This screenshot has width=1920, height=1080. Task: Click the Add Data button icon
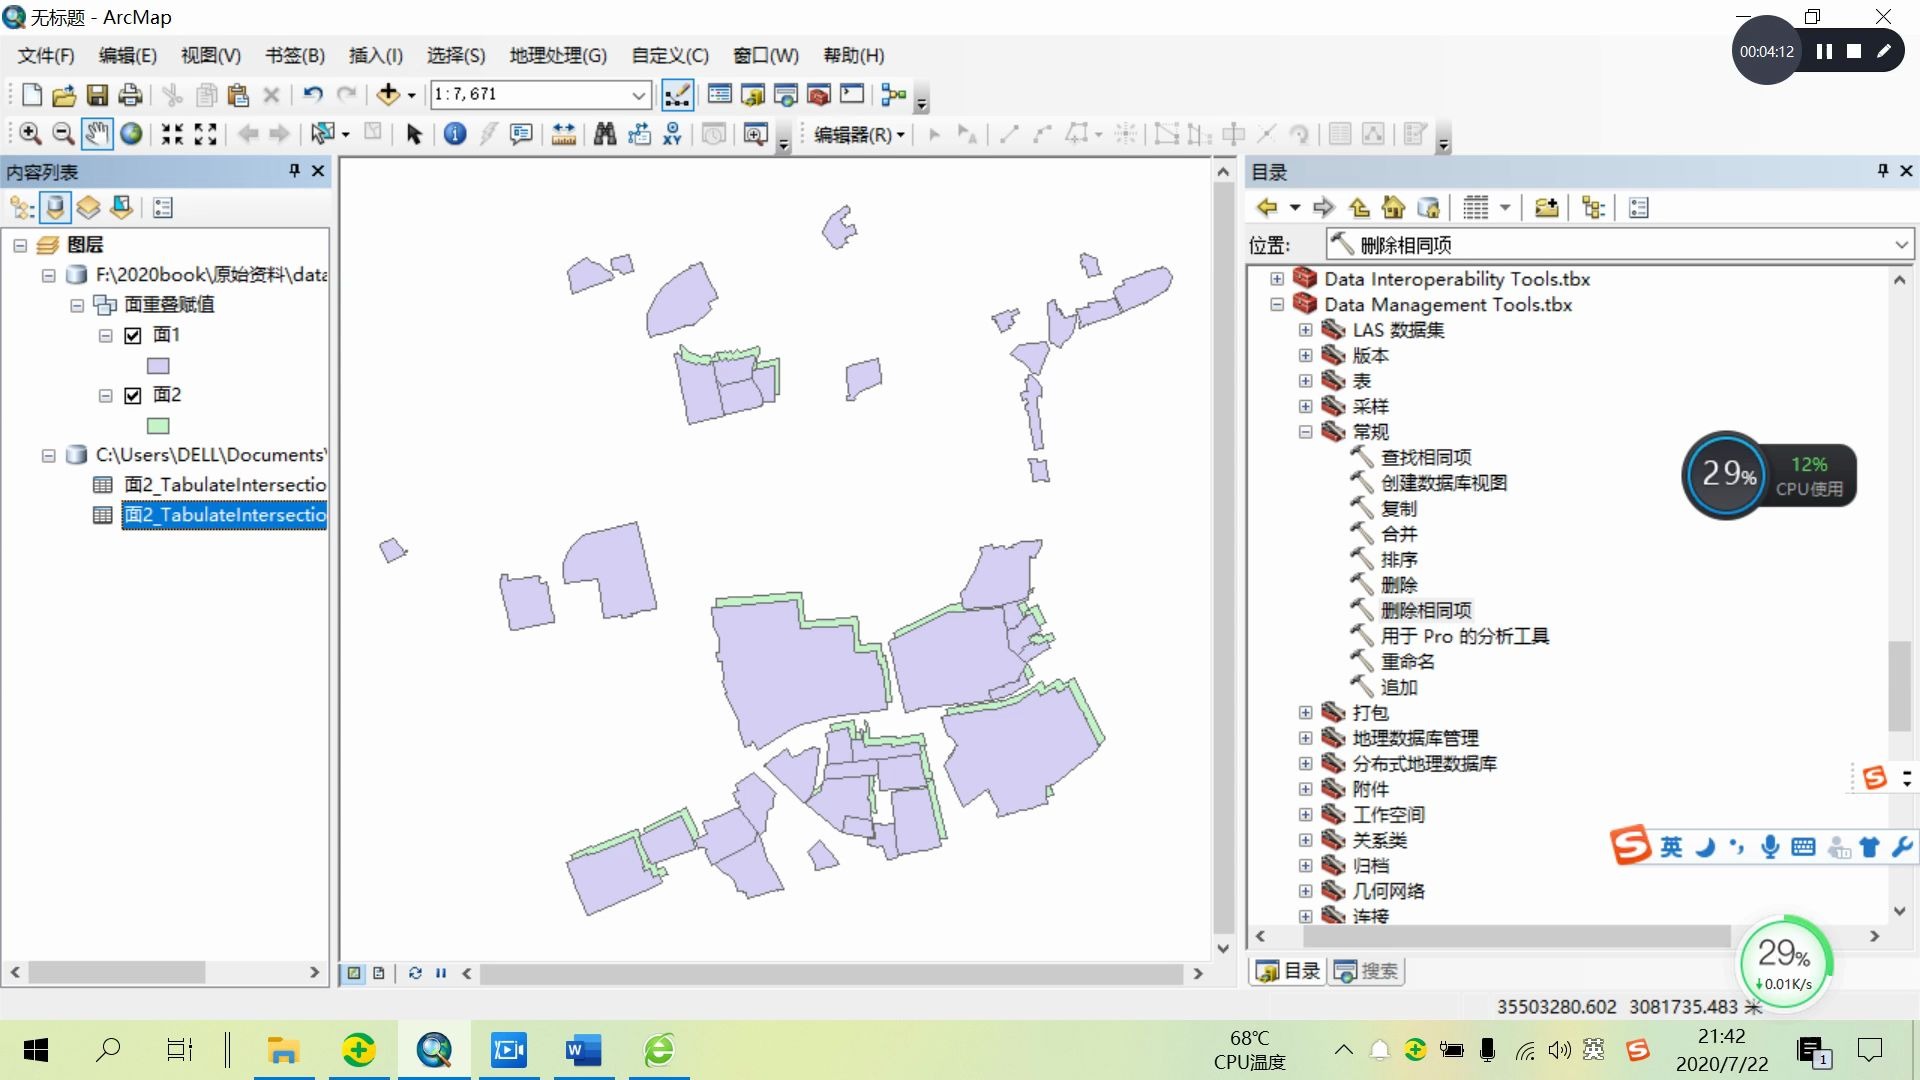click(x=388, y=95)
